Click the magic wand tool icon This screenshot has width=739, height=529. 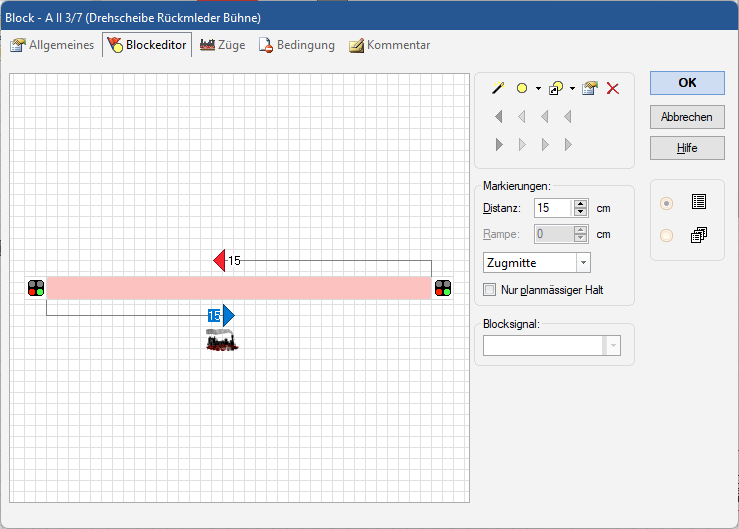click(x=498, y=89)
